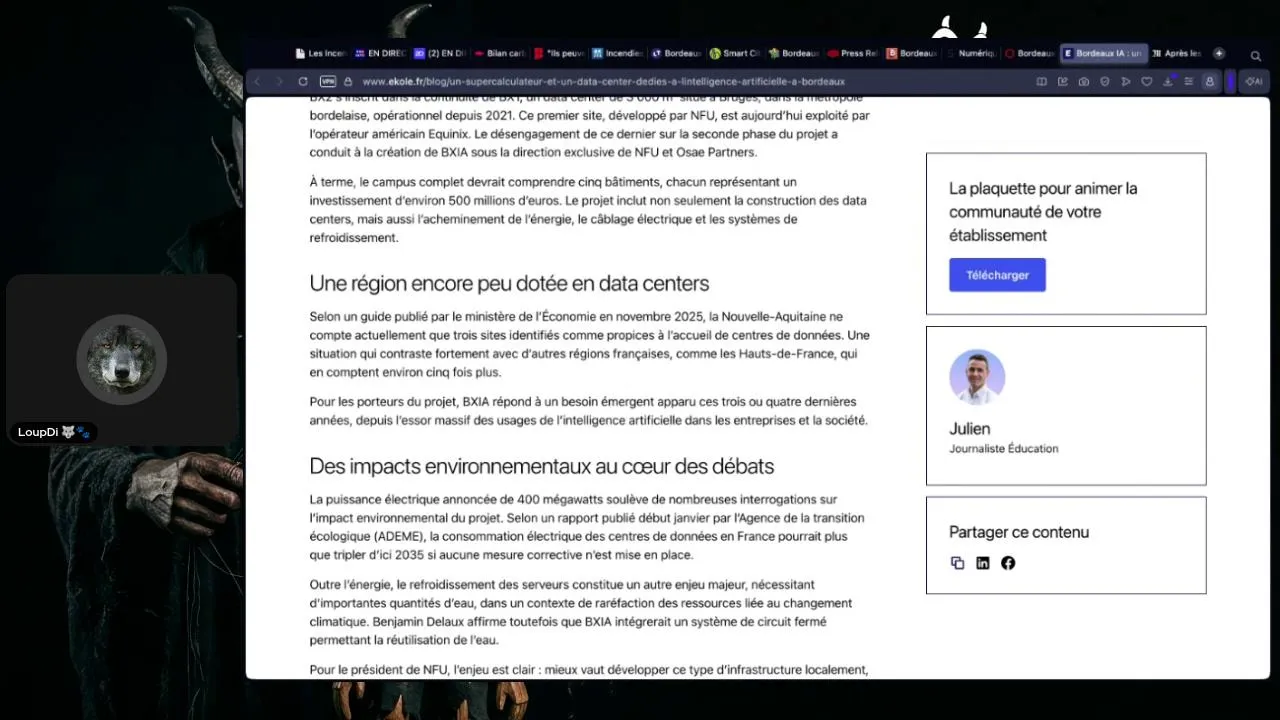Switch to the 'Ils peuv' tab

(560, 54)
